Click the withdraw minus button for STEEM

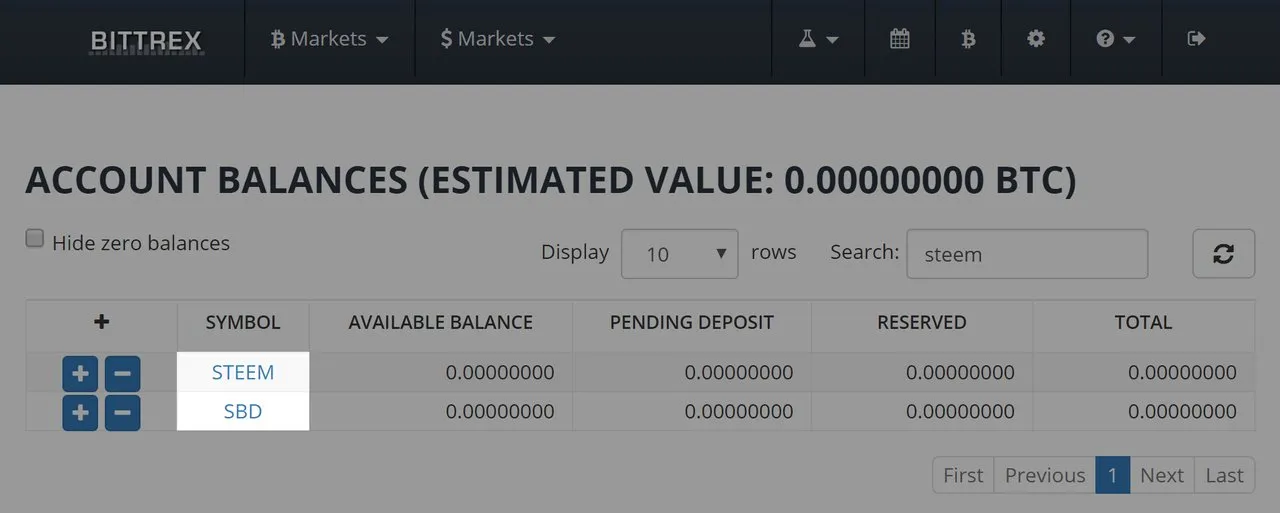tap(122, 374)
